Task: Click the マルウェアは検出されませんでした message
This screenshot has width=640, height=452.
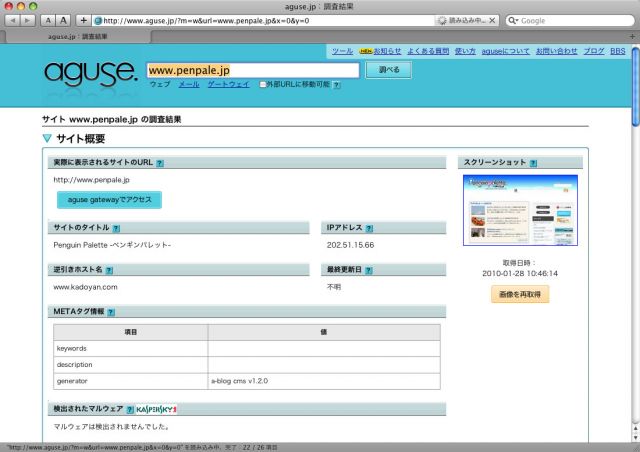Action: tap(112, 427)
